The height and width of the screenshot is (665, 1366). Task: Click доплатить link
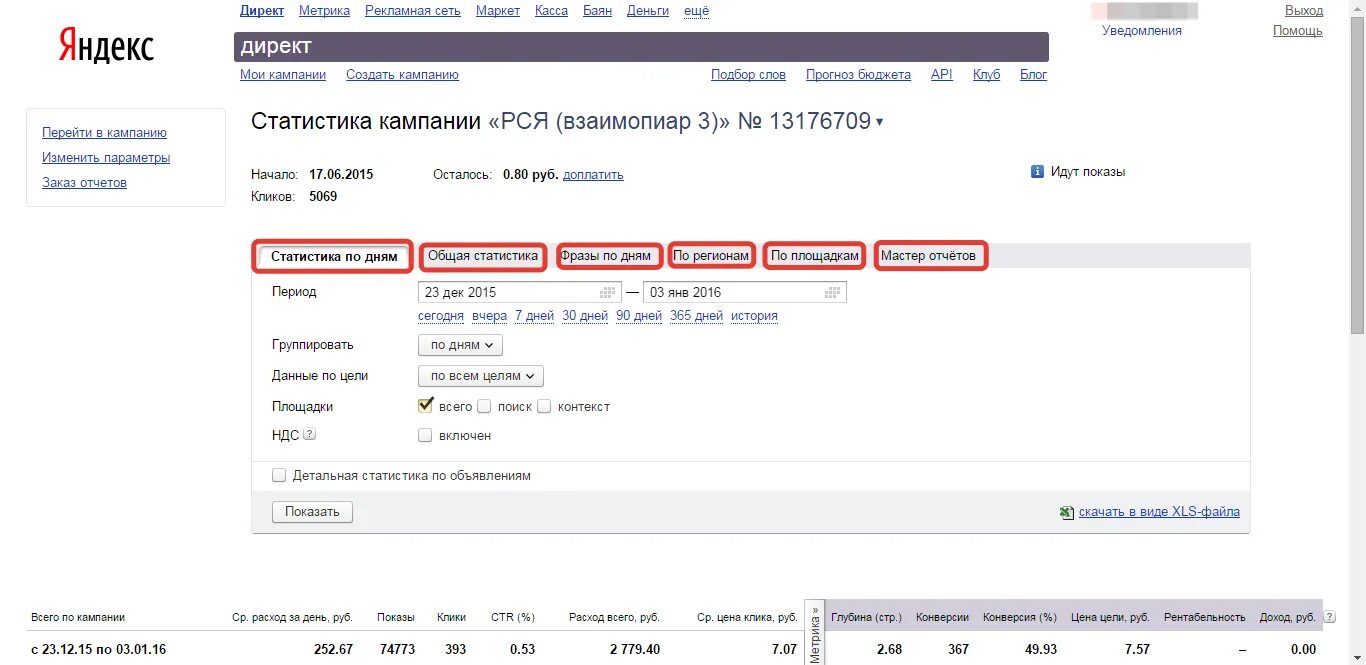pyautogui.click(x=593, y=175)
